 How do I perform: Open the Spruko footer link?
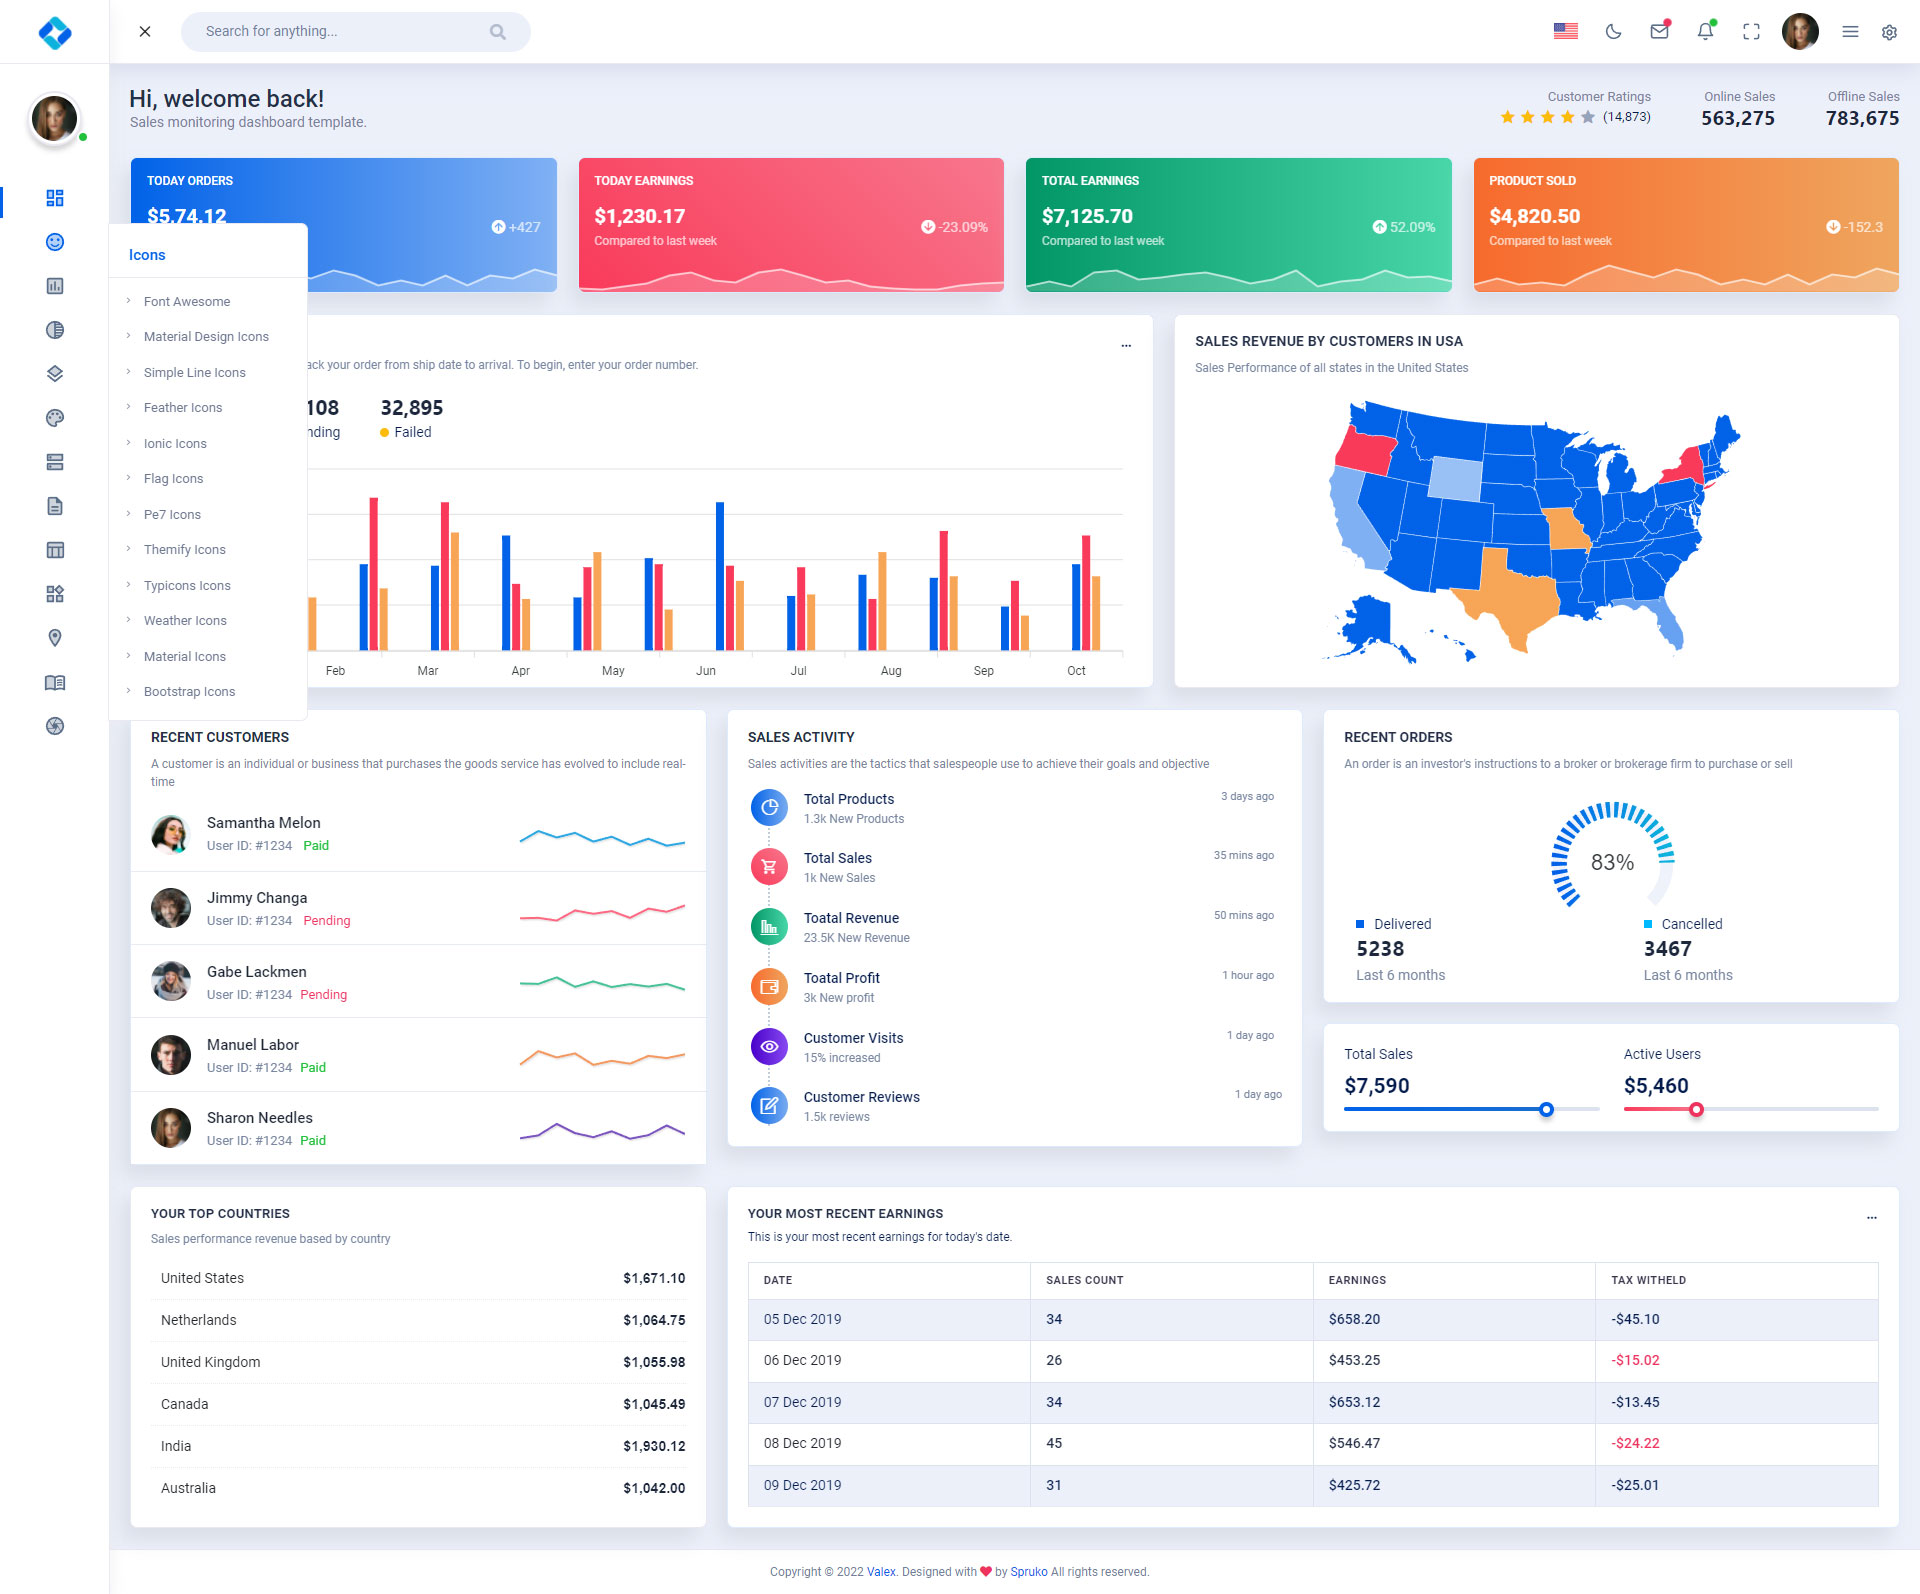pos(1028,1572)
